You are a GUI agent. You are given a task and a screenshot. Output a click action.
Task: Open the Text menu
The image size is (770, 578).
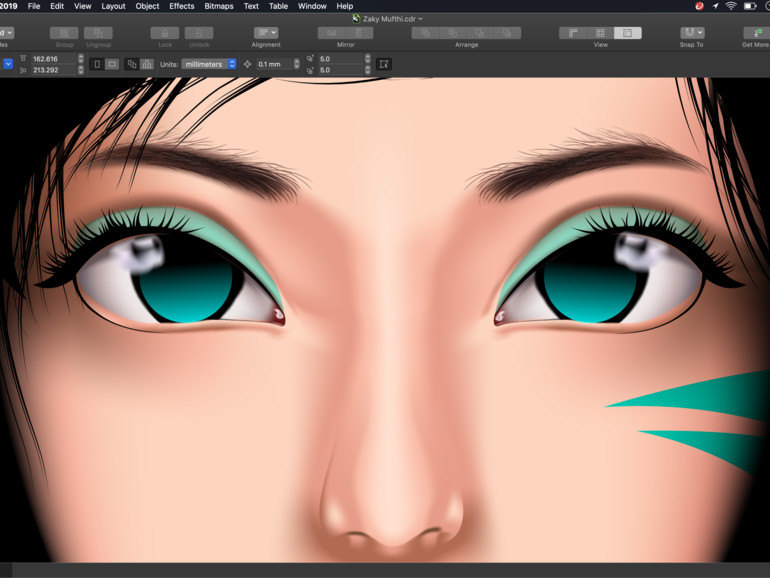point(251,6)
